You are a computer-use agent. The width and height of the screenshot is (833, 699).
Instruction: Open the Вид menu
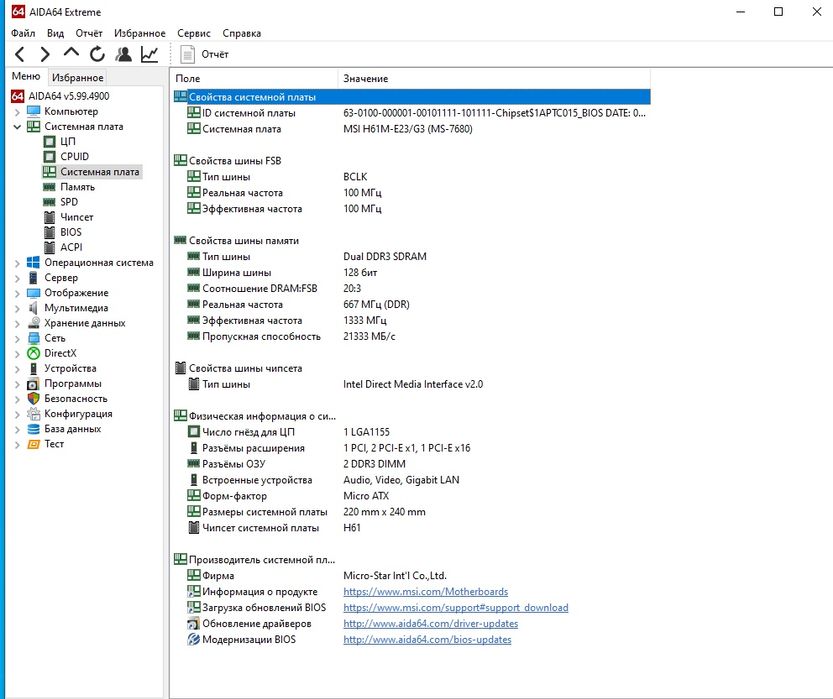tap(55, 33)
